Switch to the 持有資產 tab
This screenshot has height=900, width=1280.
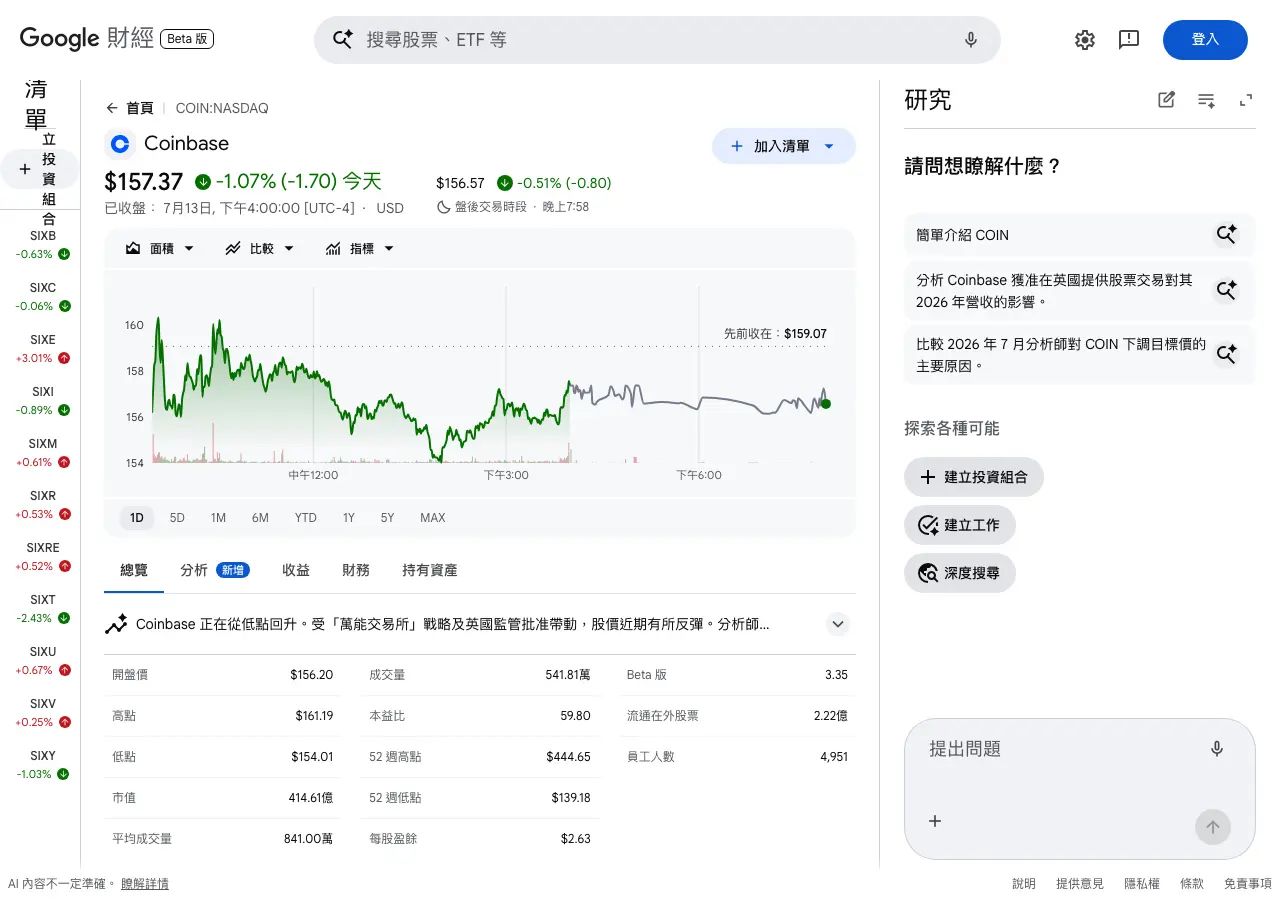point(430,570)
